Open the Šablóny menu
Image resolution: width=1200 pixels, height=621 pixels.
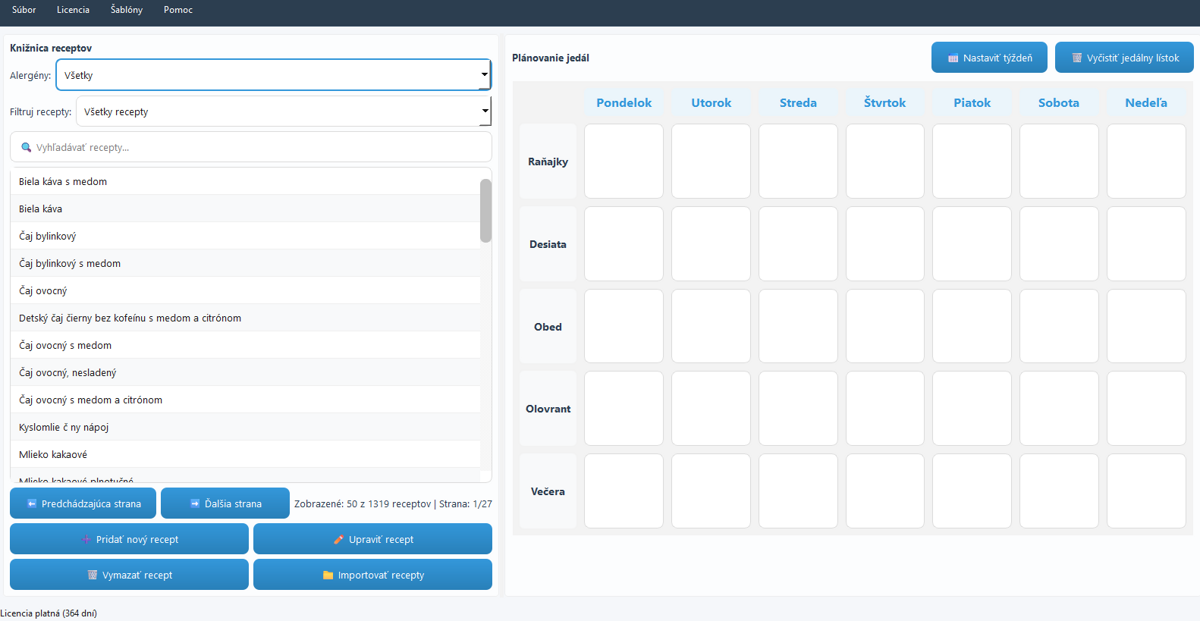point(126,10)
